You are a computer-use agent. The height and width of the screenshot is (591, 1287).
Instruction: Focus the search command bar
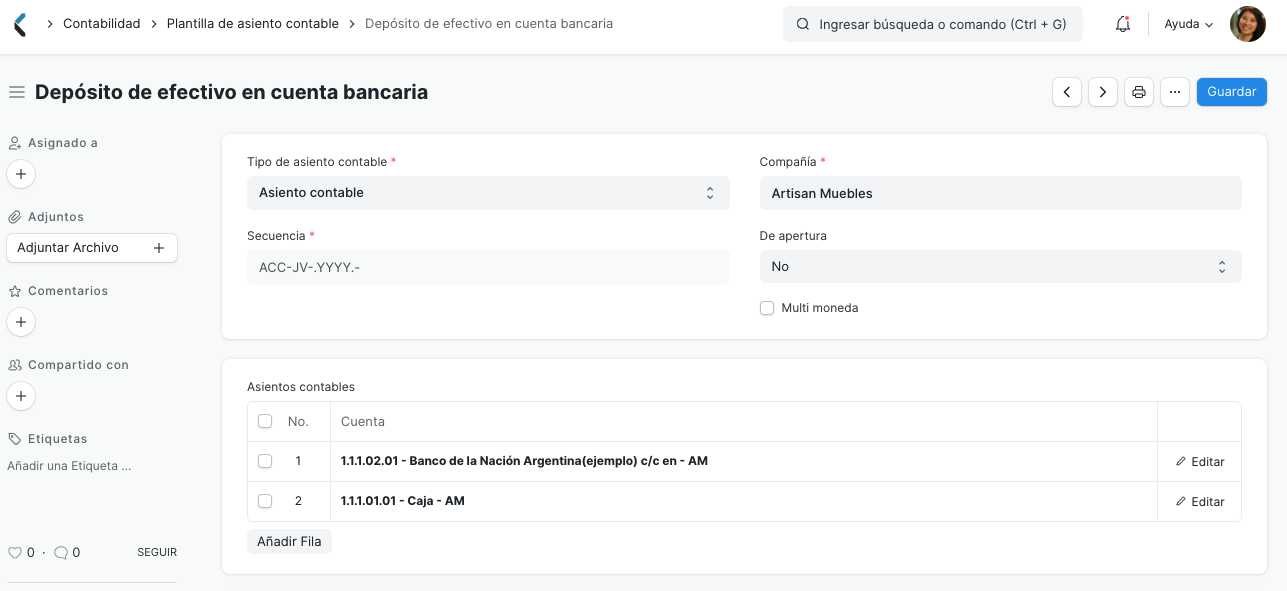pyautogui.click(x=933, y=24)
